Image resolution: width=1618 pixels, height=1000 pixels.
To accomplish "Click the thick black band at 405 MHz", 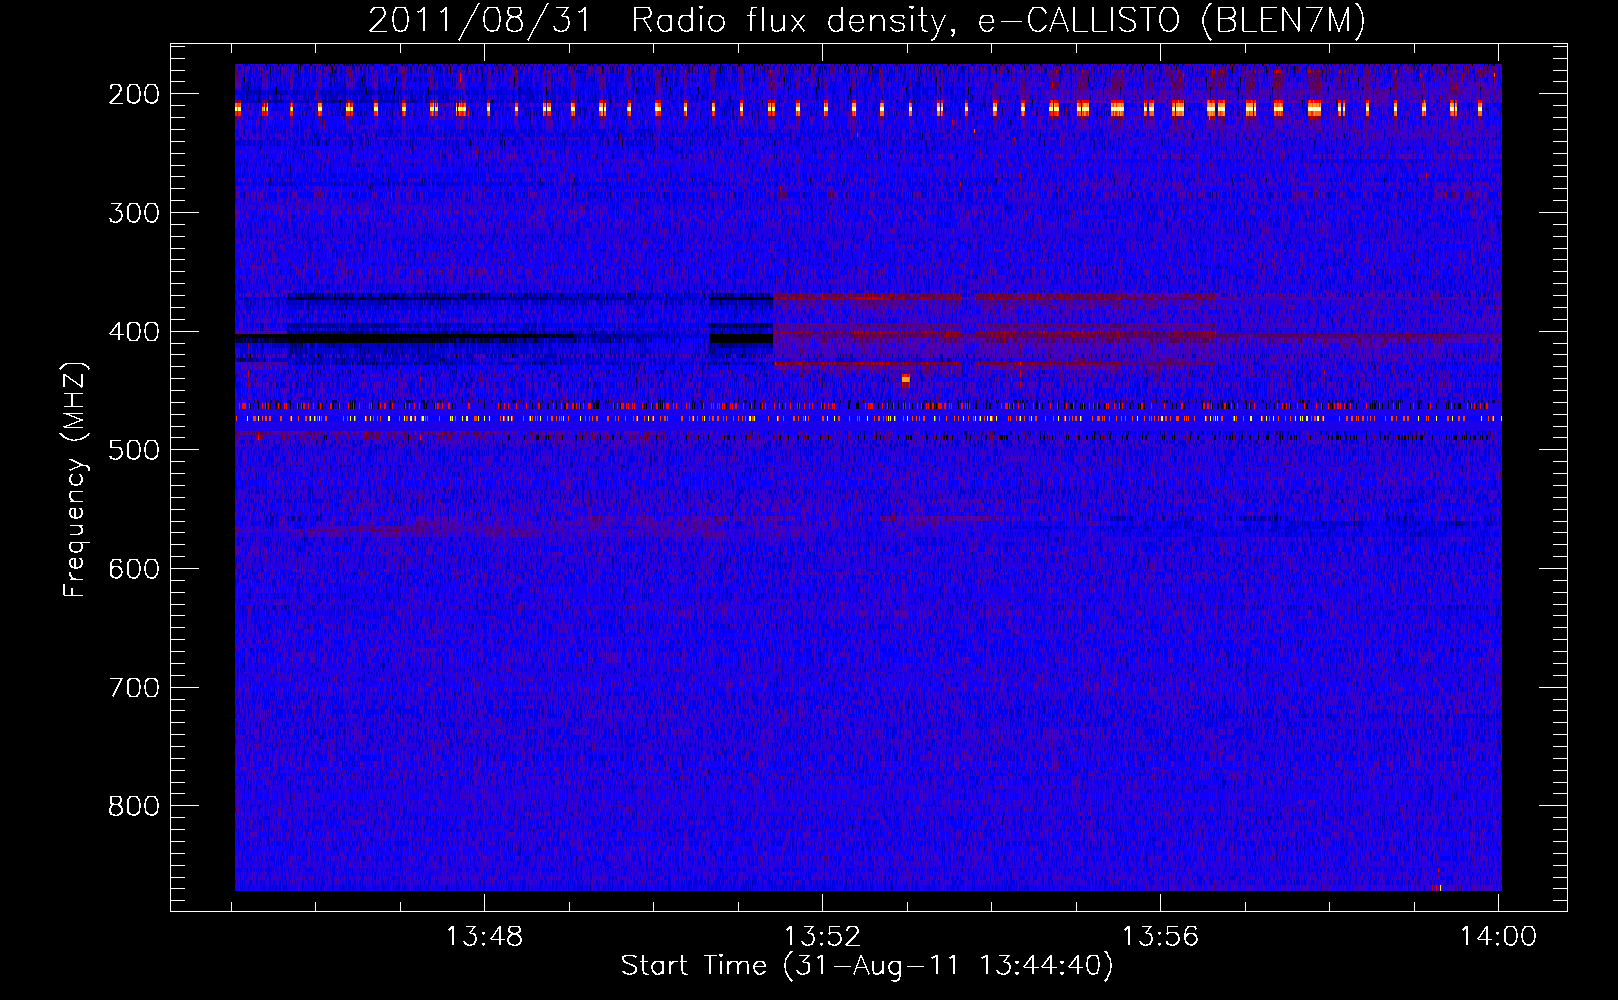I will [x=405, y=339].
